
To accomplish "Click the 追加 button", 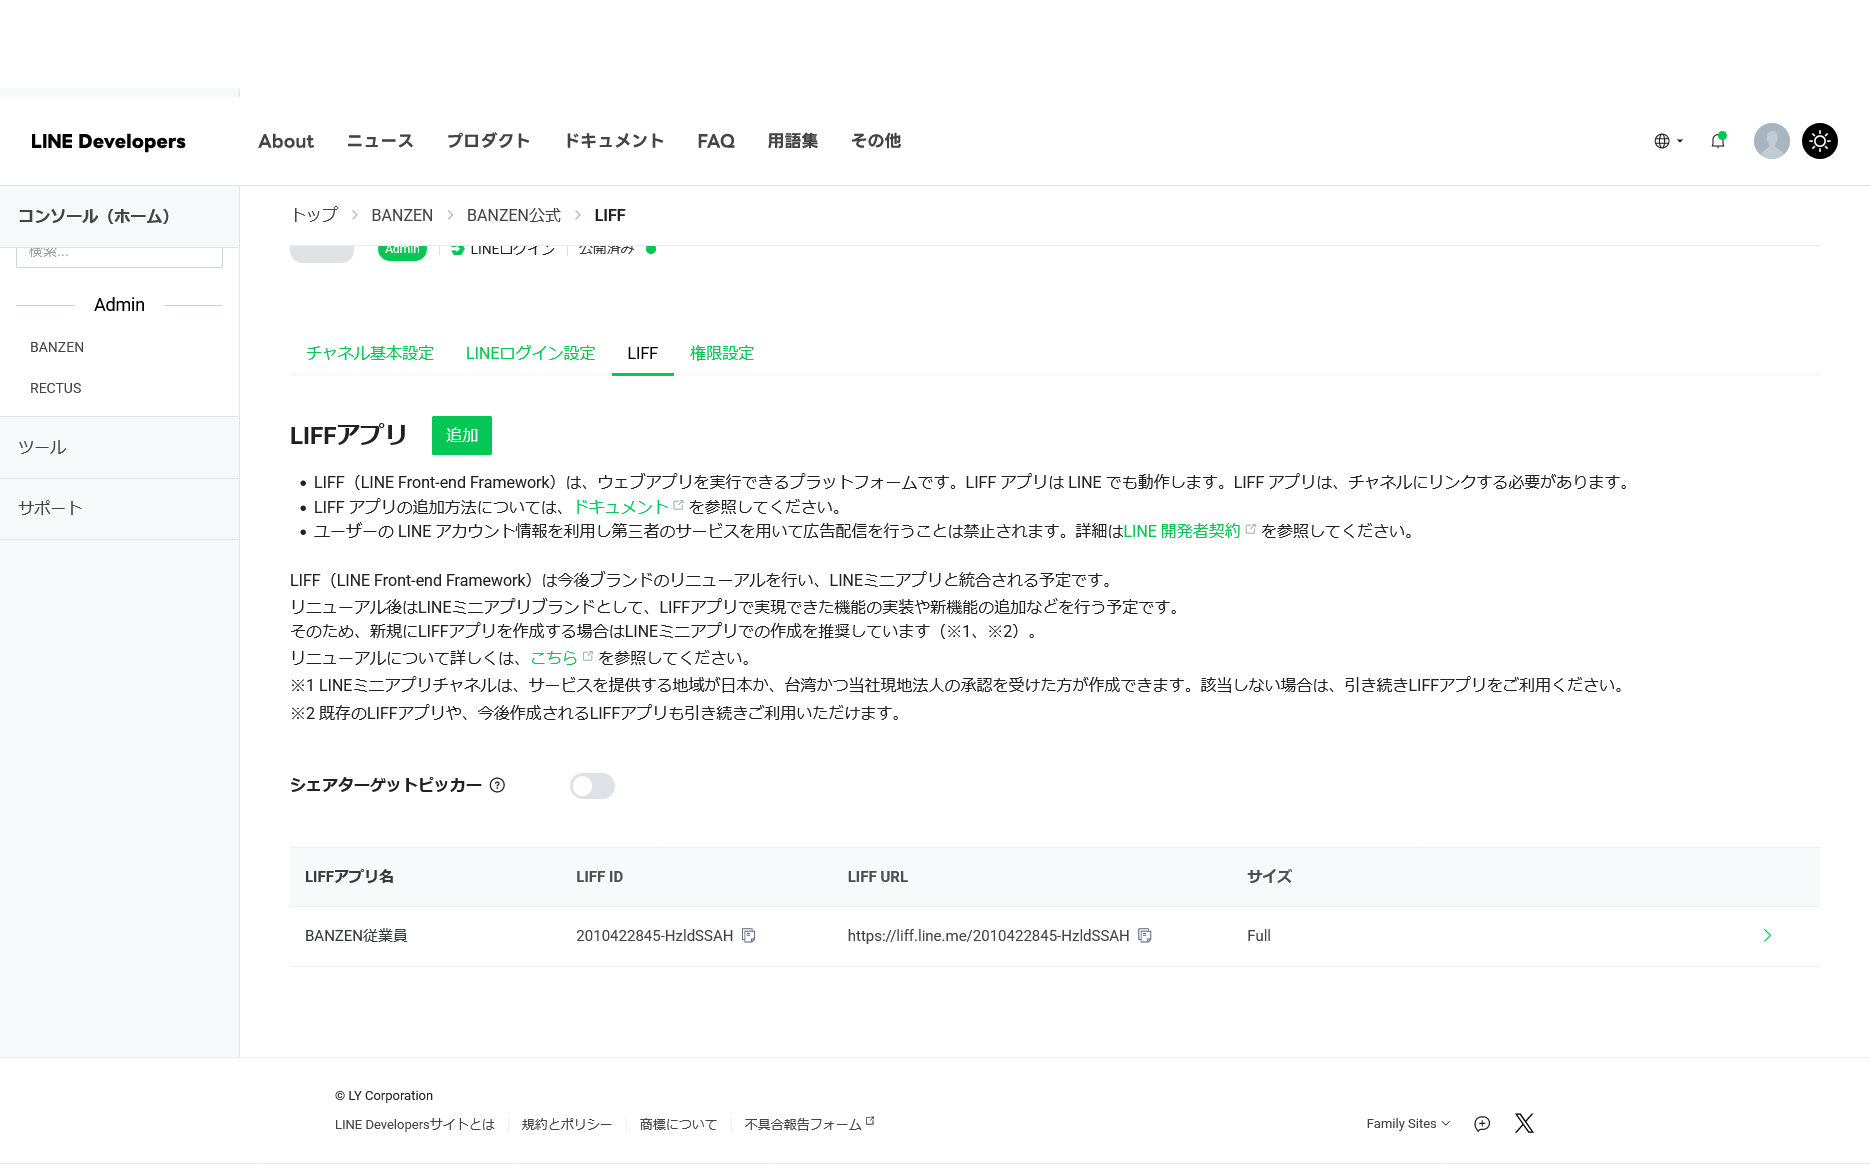I will [x=462, y=435].
